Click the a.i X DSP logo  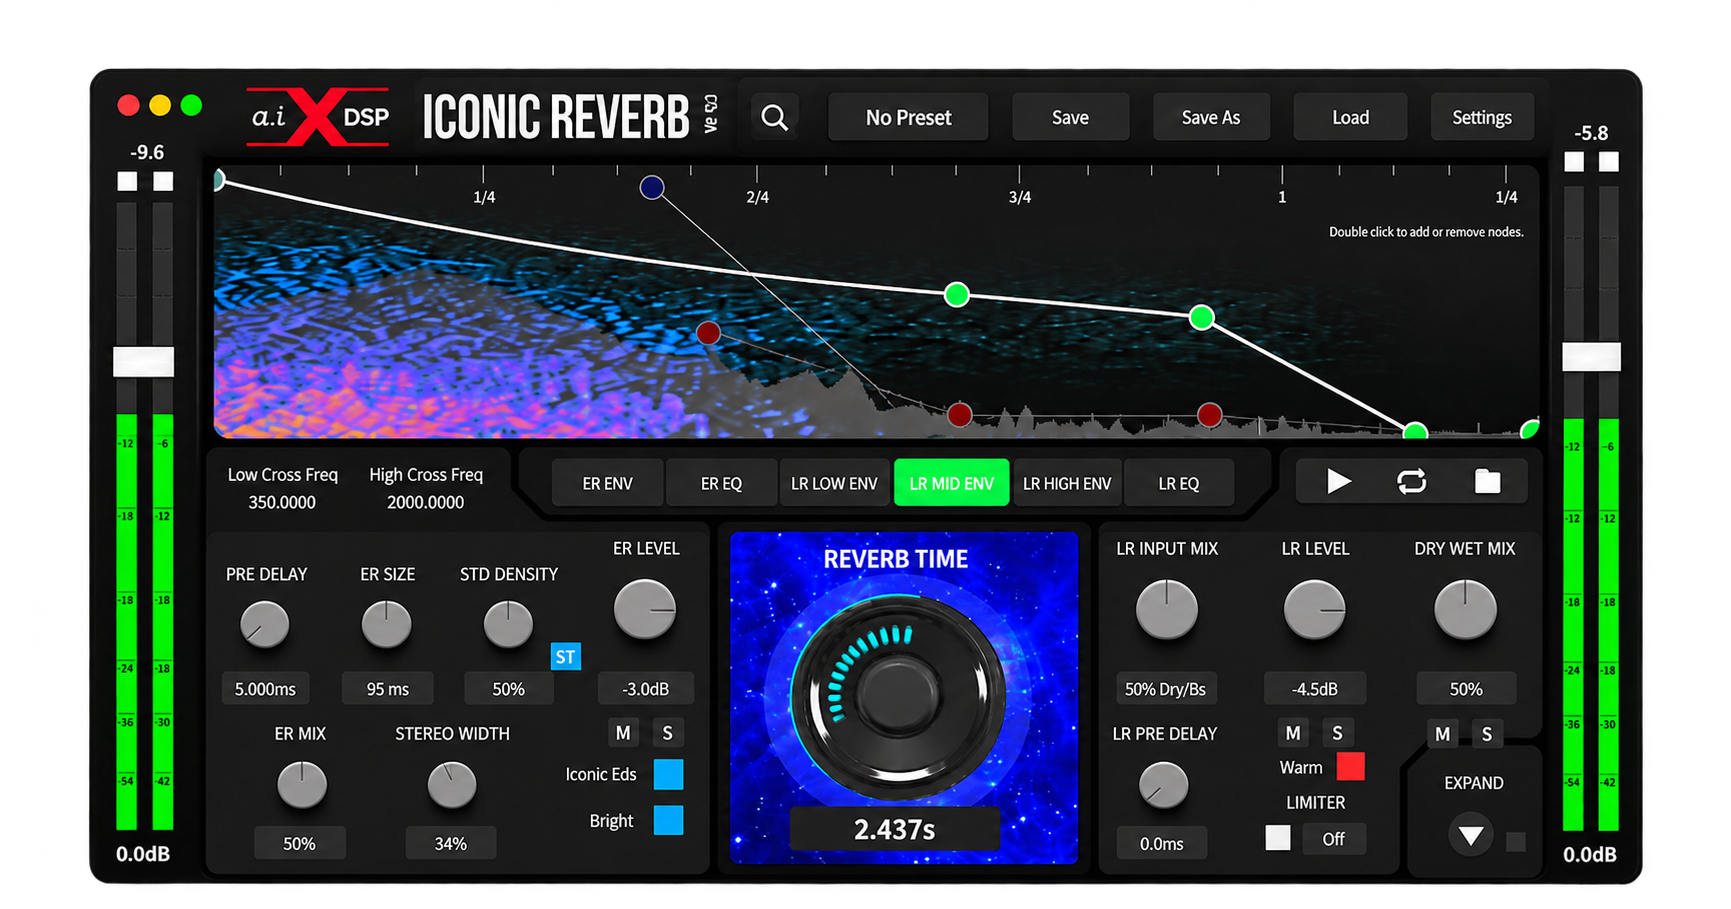tap(320, 117)
